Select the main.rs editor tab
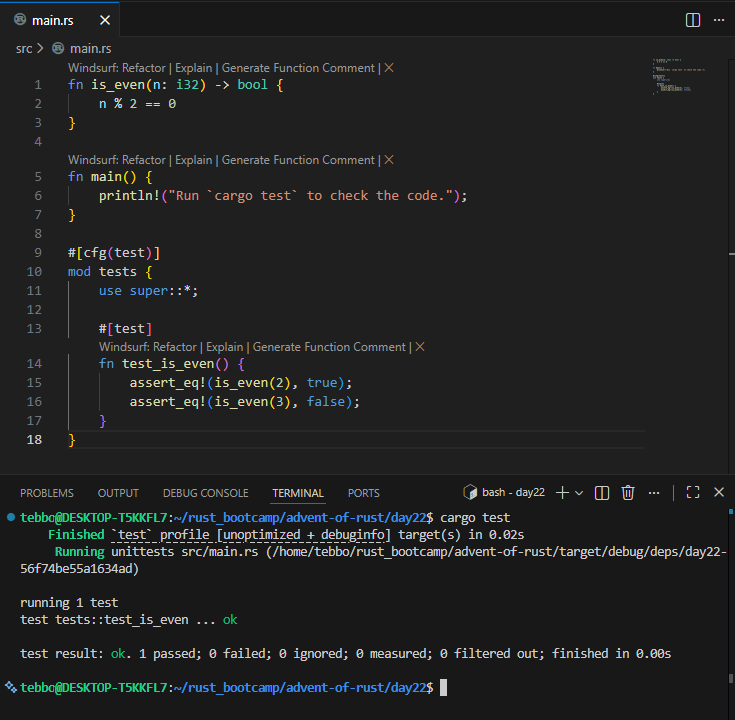The width and height of the screenshot is (735, 720). coord(60,20)
